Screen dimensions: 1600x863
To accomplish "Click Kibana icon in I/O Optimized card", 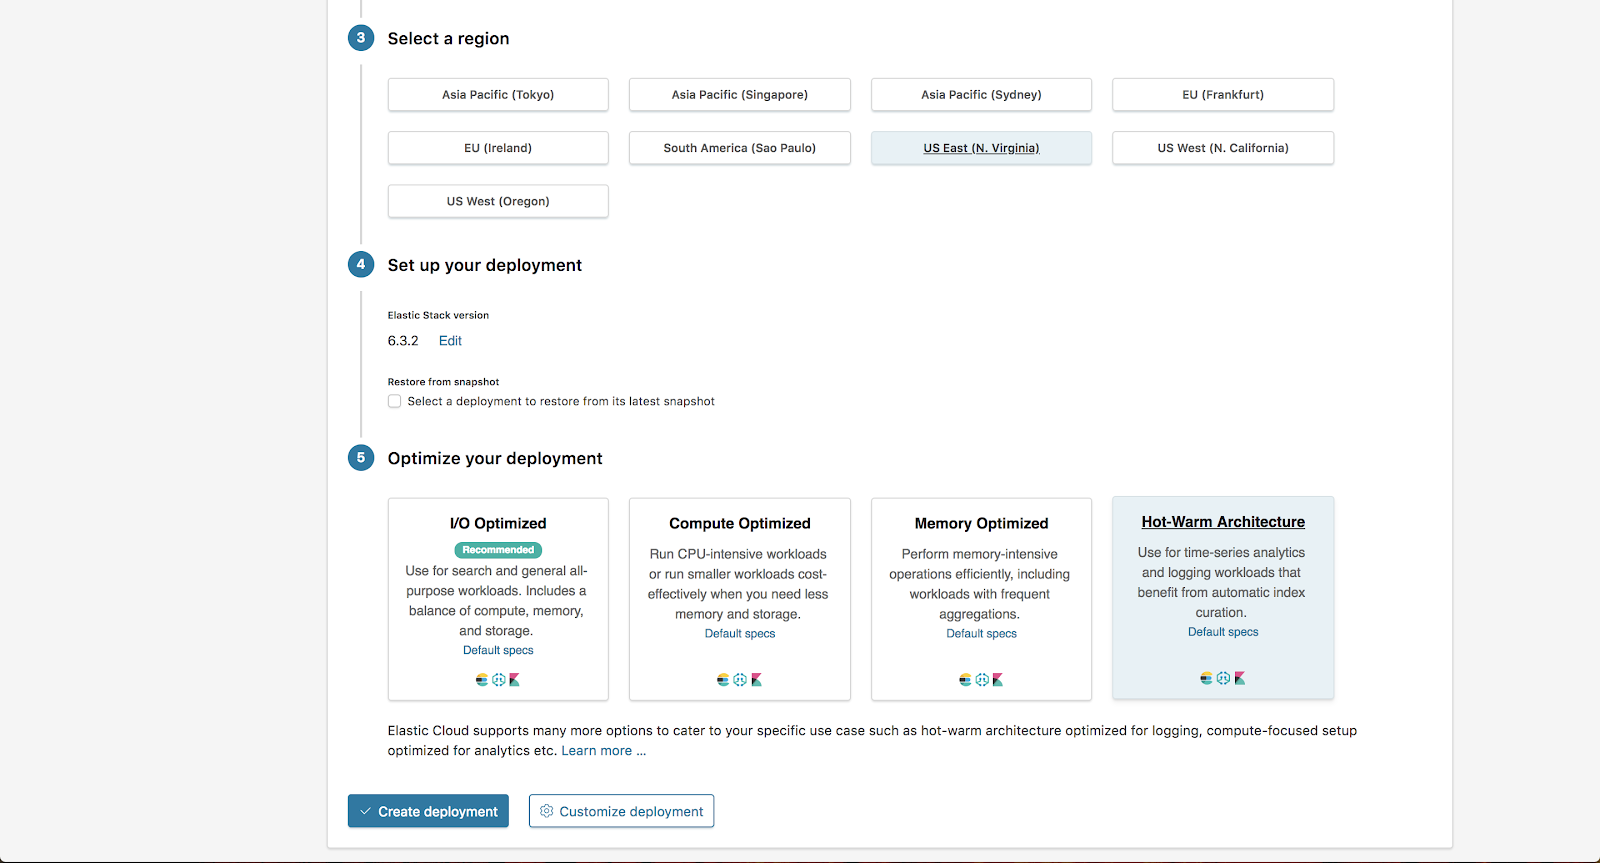I will [x=515, y=680].
